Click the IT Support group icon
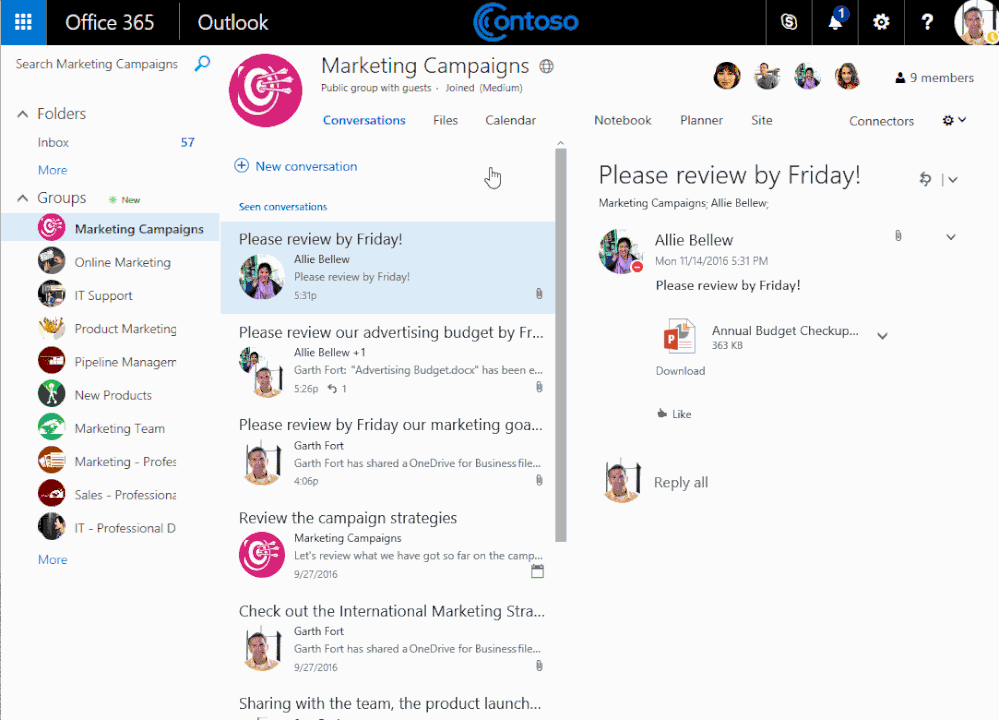The height and width of the screenshot is (720, 999). [x=52, y=294]
